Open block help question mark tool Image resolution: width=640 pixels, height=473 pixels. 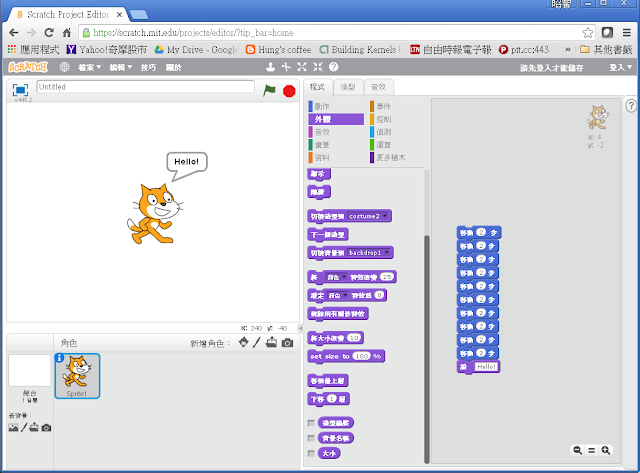(x=333, y=67)
